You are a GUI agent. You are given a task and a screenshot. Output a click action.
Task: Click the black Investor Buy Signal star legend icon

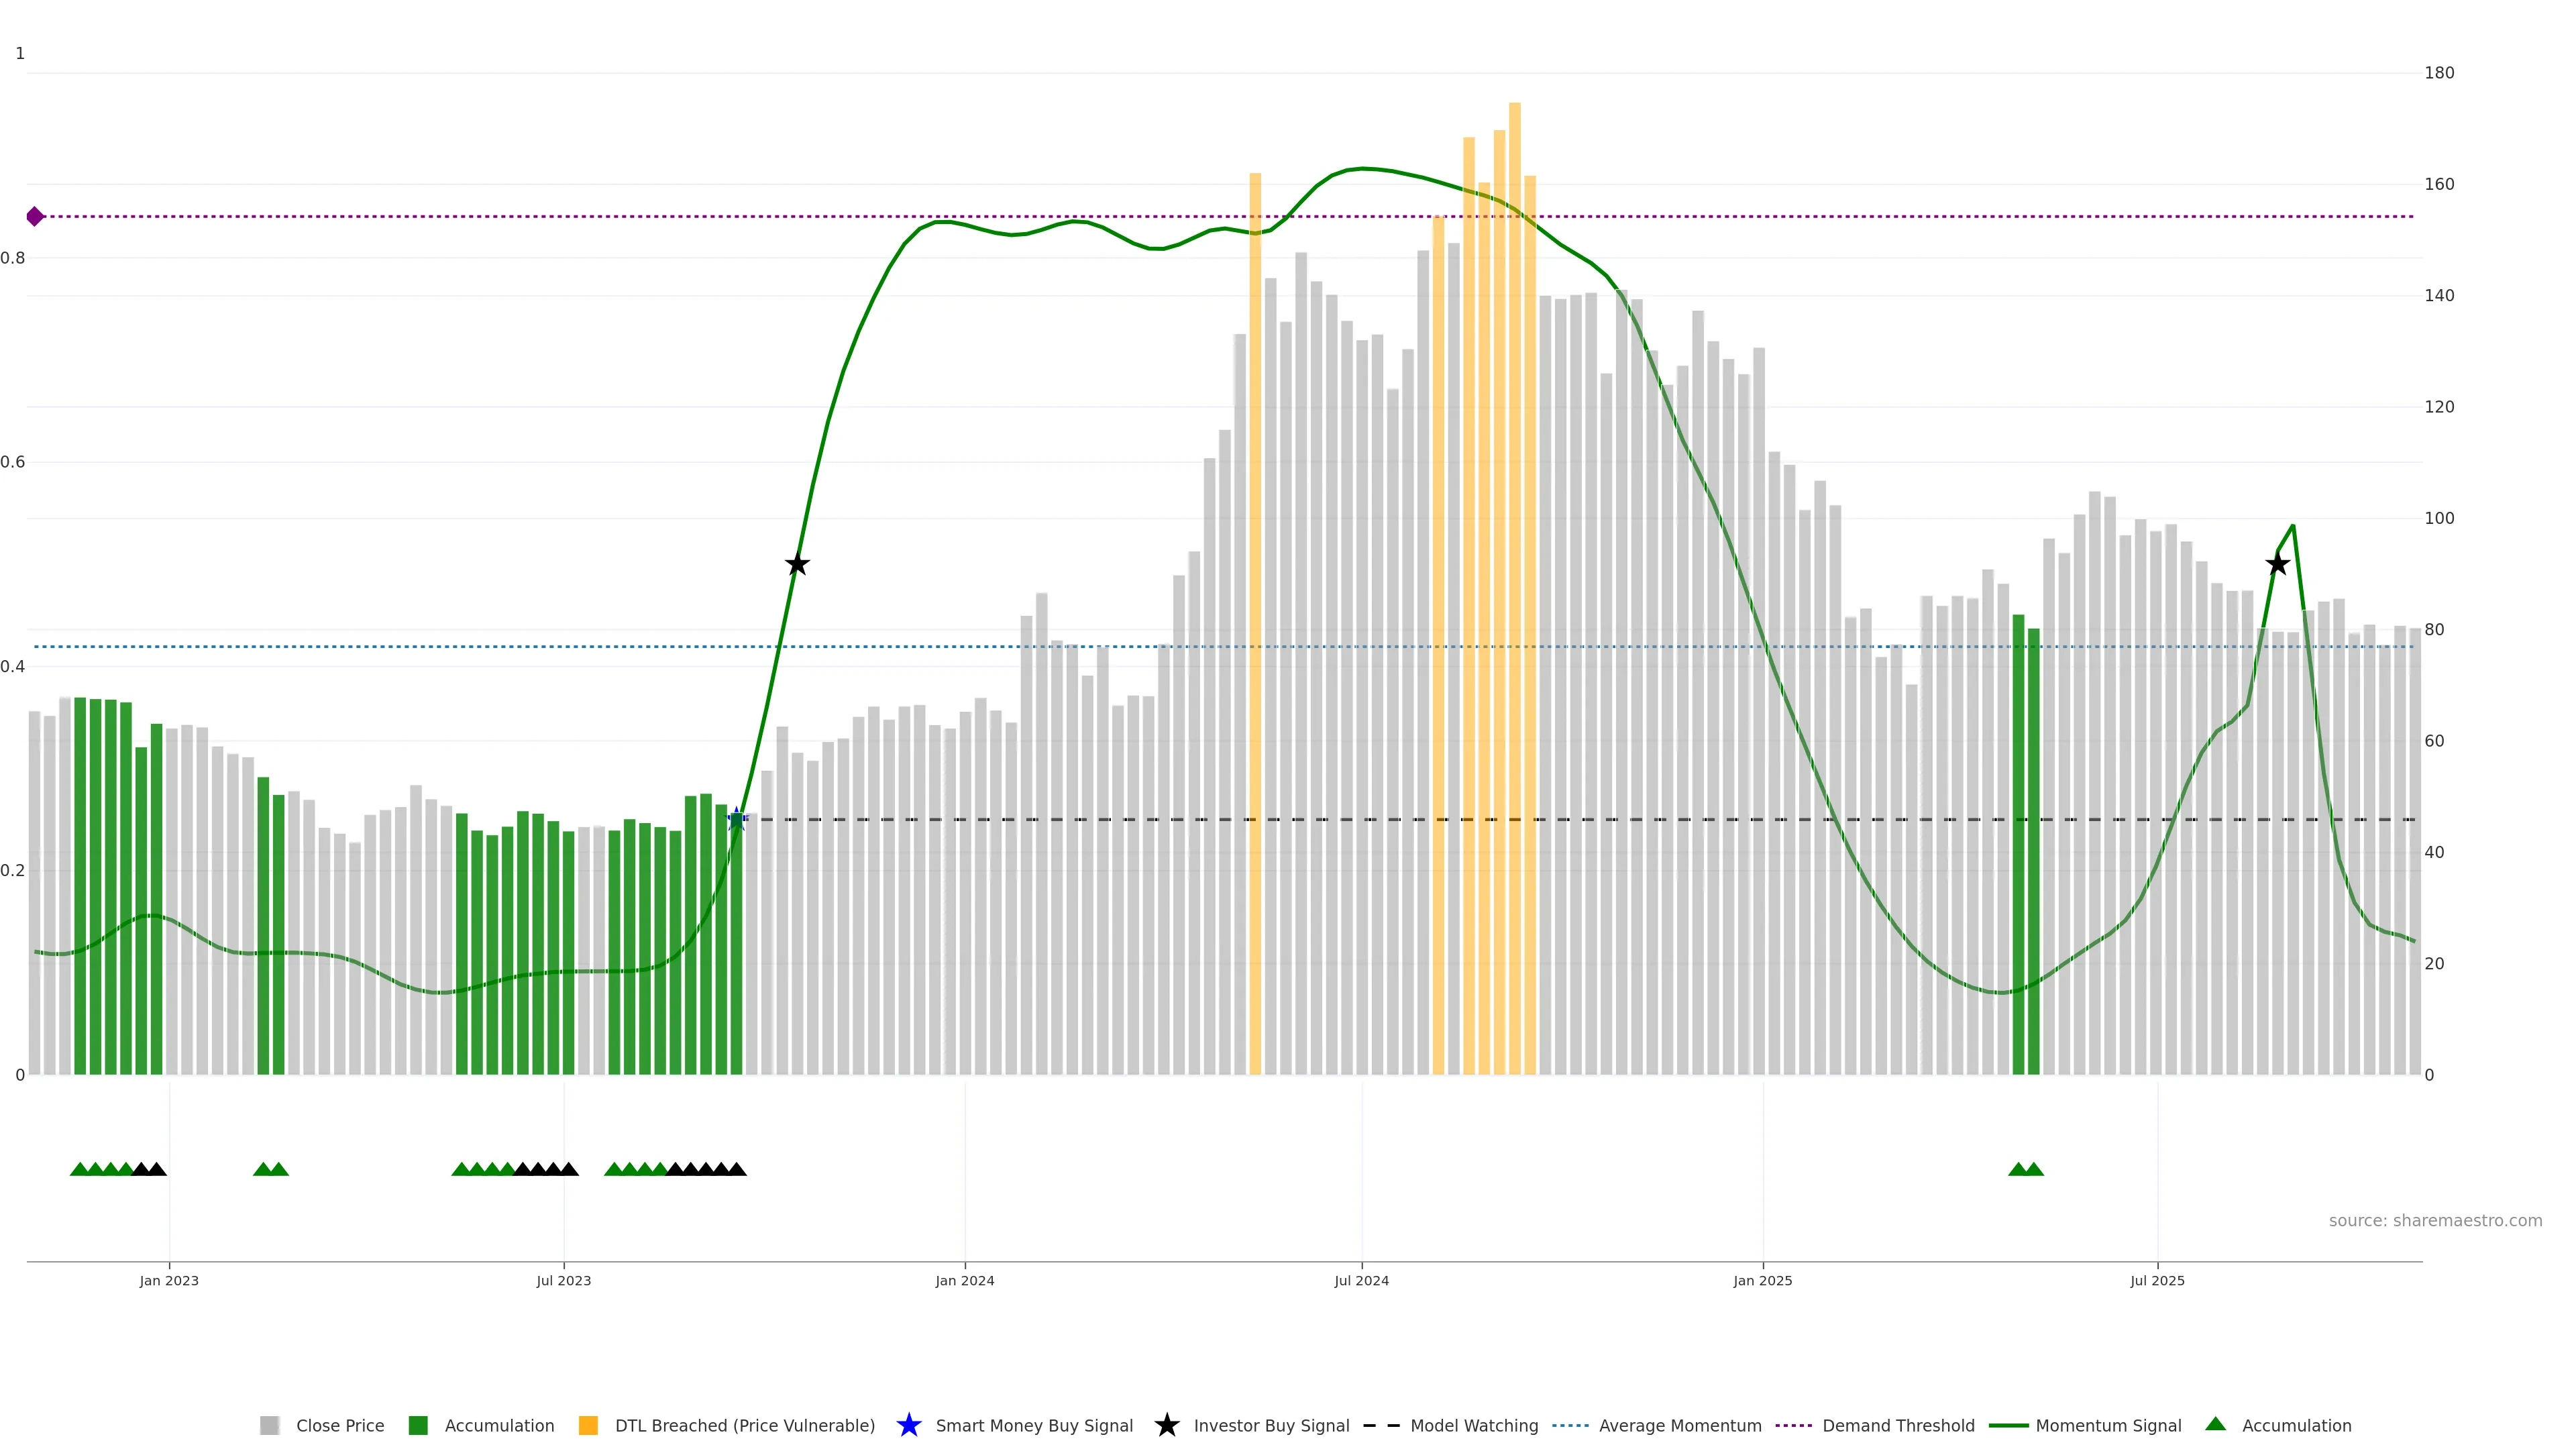(1166, 1425)
